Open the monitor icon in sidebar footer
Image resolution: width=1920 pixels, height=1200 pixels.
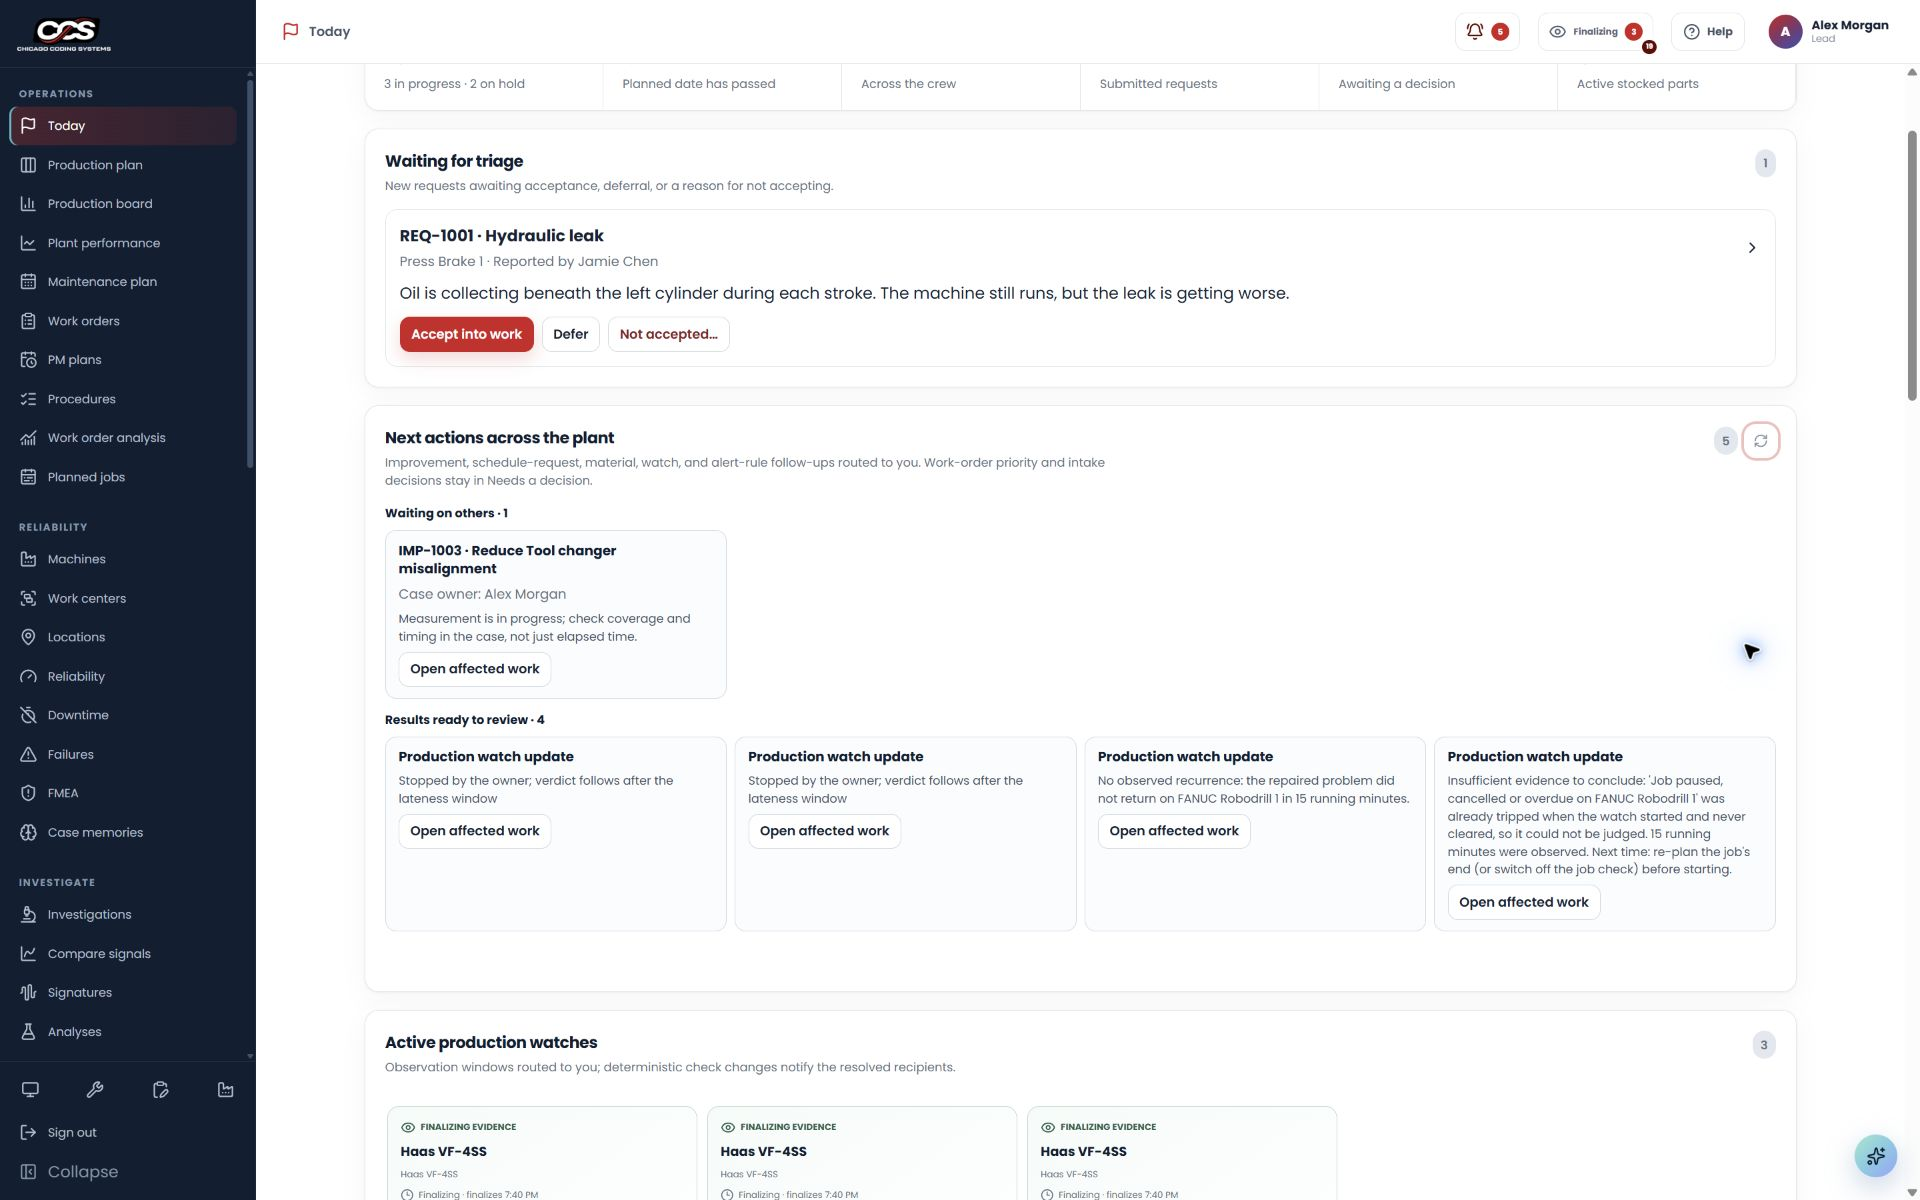coord(30,1090)
